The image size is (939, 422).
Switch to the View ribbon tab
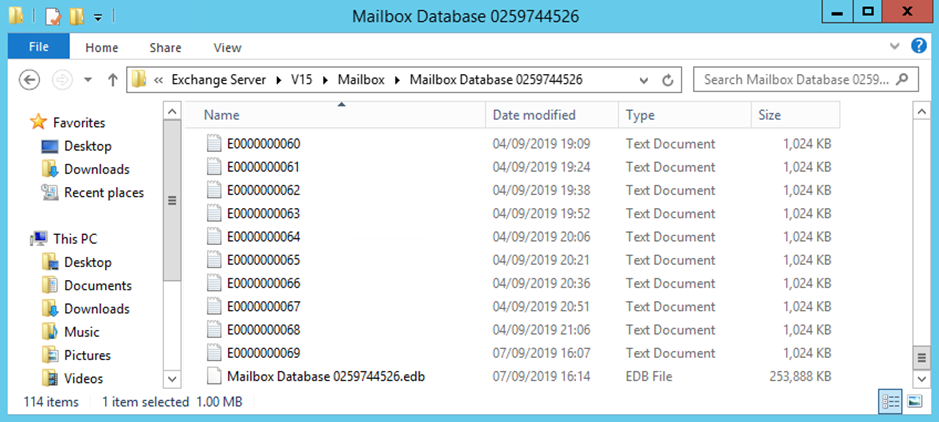228,48
